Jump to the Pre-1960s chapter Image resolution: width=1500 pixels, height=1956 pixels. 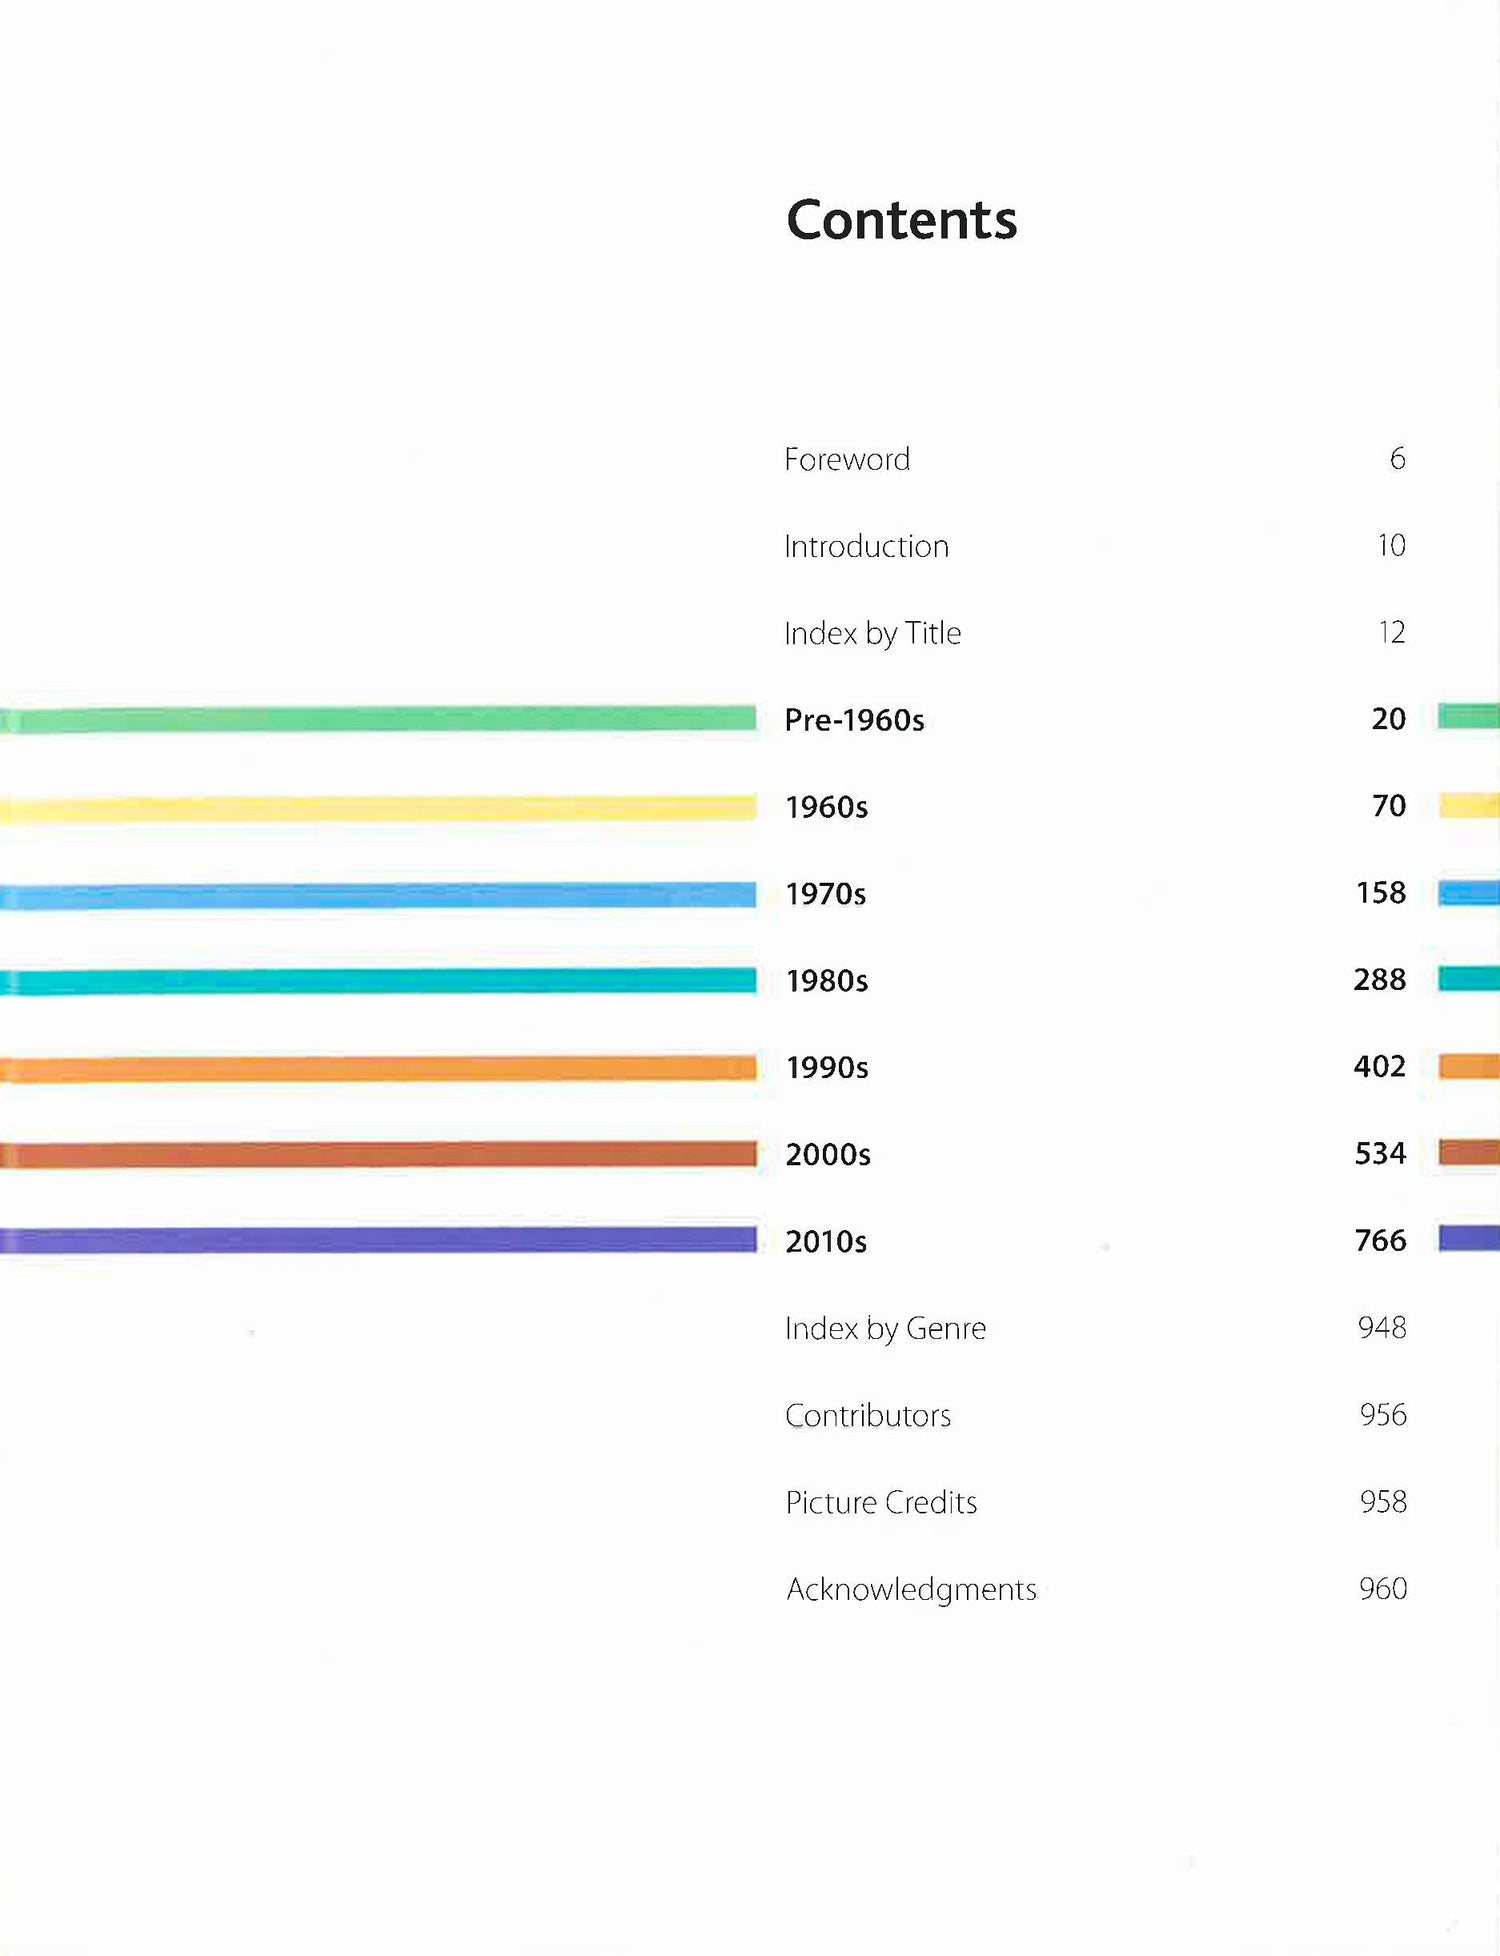(x=854, y=720)
